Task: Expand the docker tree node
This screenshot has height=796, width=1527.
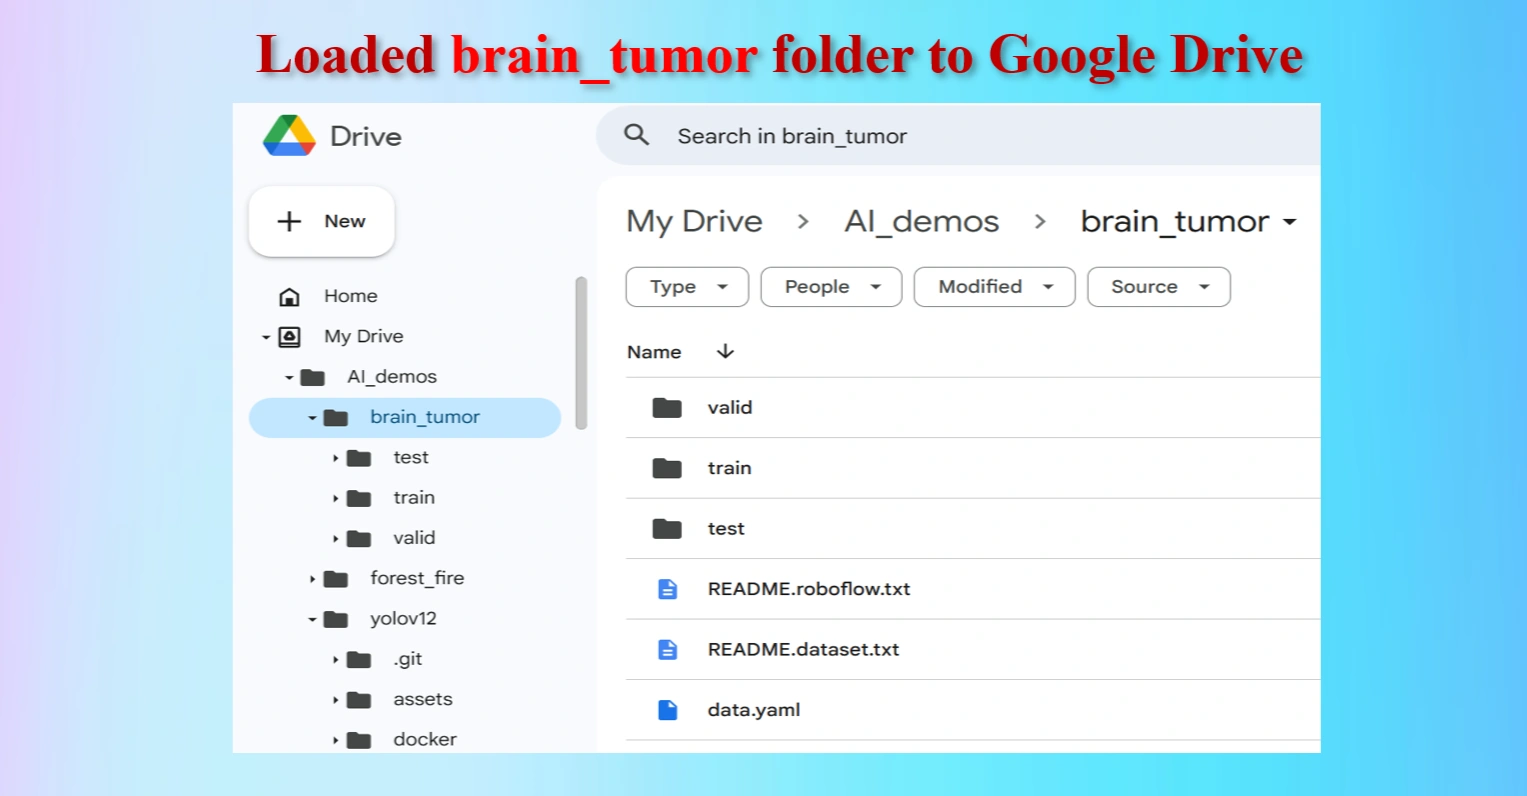Action: click(x=335, y=741)
